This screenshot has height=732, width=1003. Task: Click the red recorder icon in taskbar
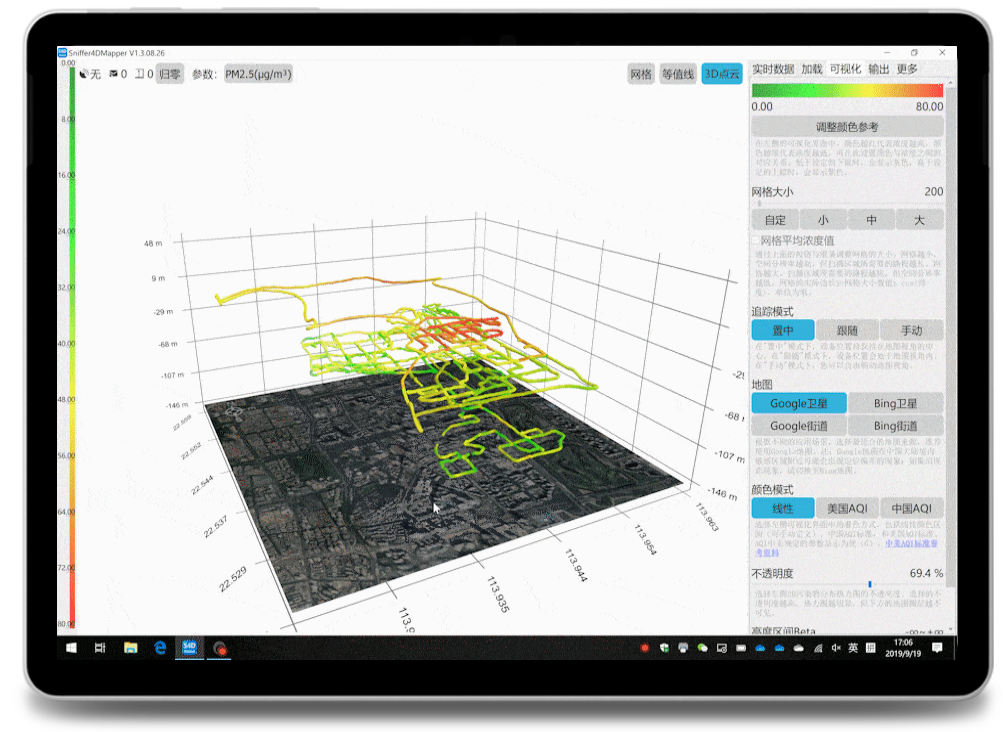pos(219,648)
